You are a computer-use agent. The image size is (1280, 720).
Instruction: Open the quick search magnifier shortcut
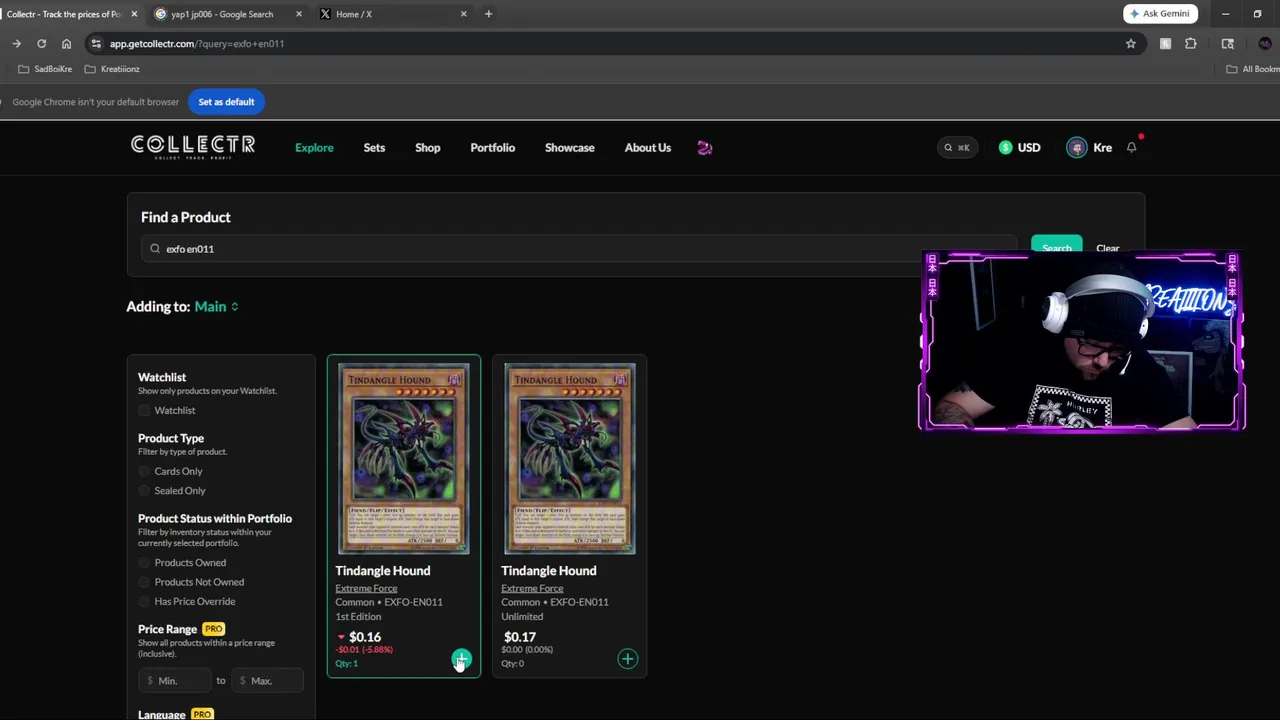tap(957, 147)
